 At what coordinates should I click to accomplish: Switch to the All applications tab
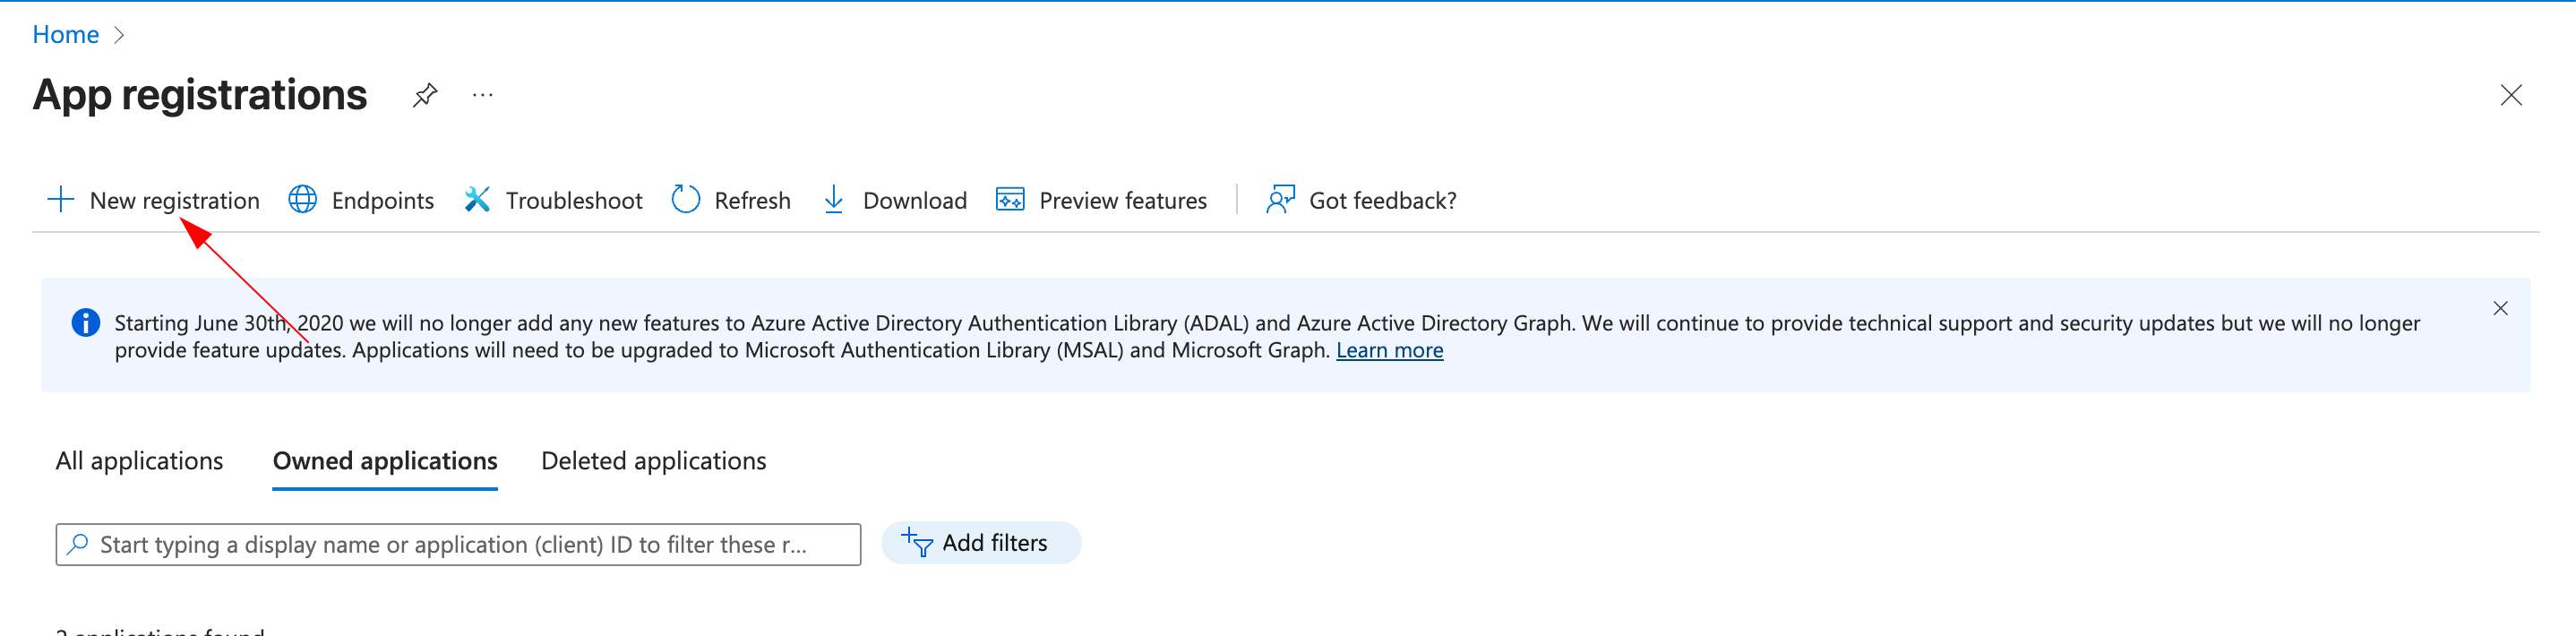coord(139,461)
